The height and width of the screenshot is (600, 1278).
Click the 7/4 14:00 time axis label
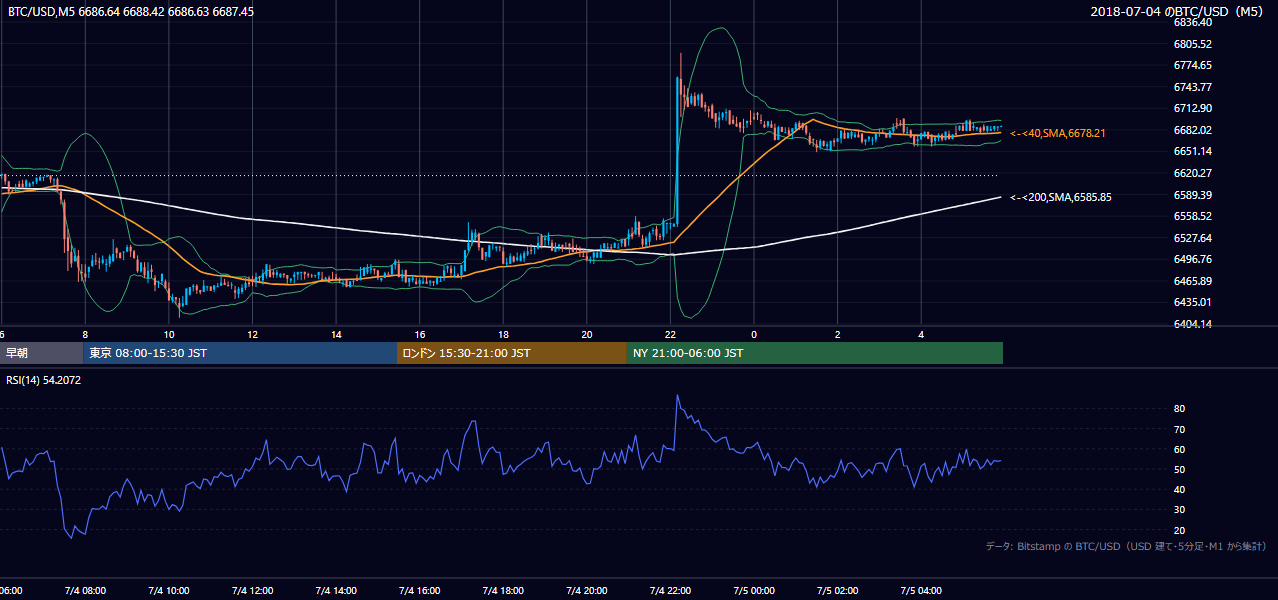coord(336,591)
